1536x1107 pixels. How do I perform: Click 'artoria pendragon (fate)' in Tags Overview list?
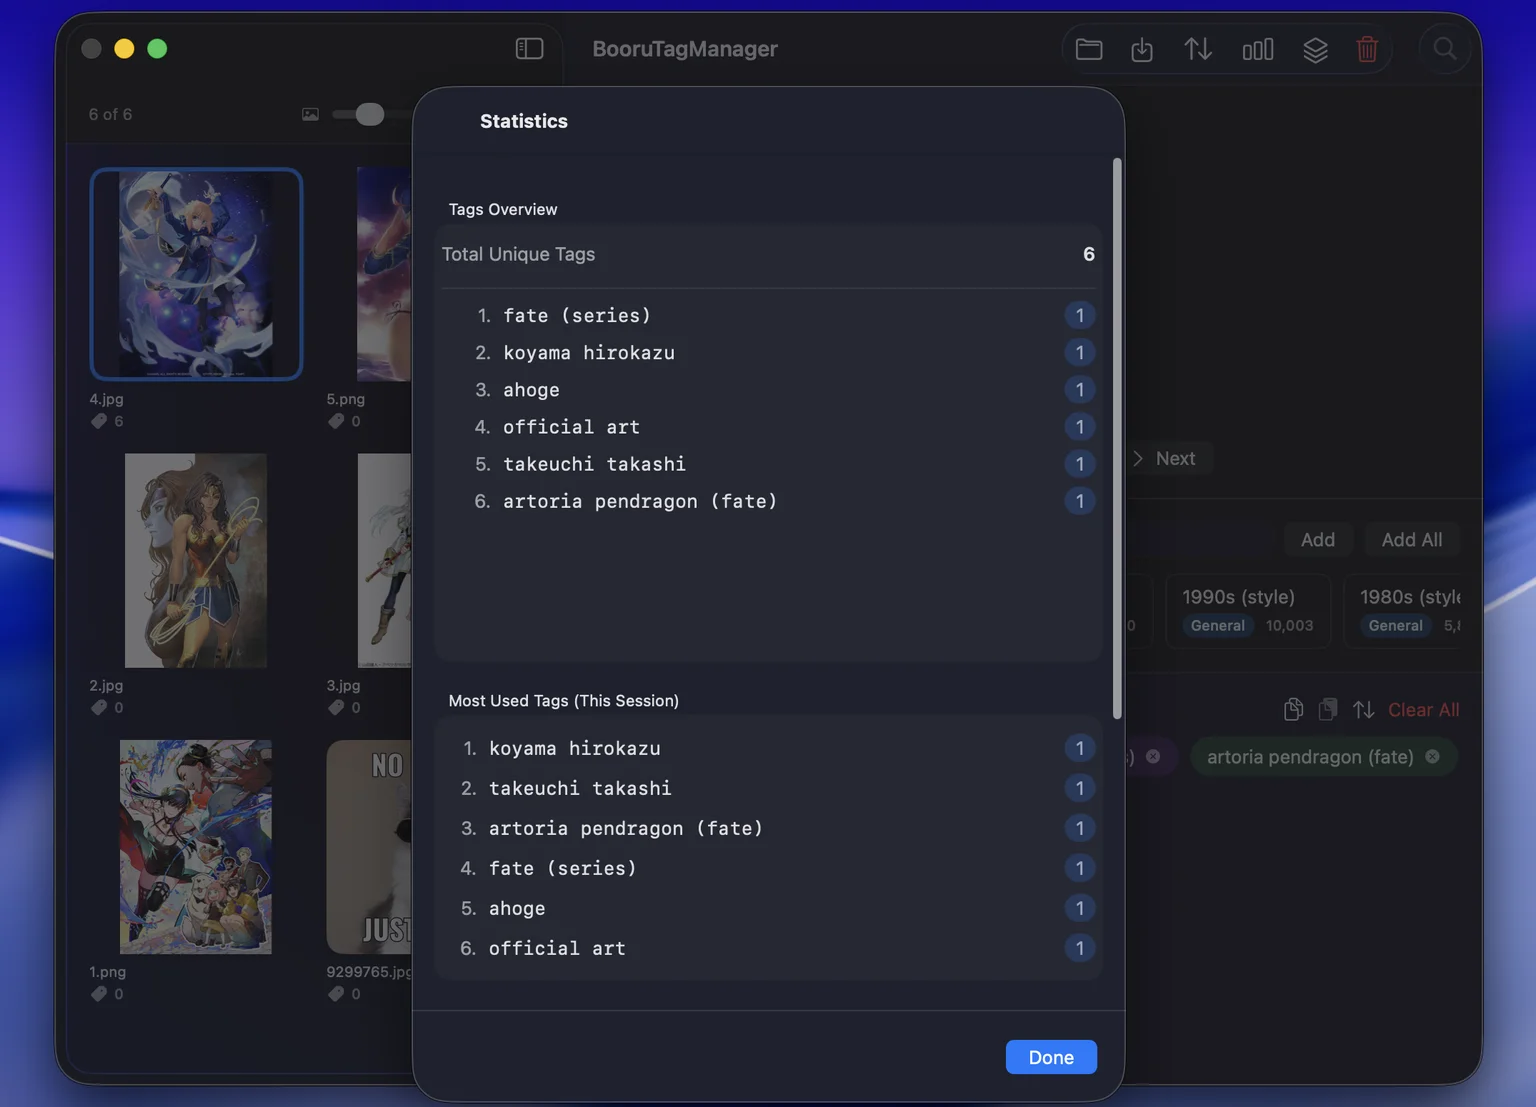click(x=640, y=501)
